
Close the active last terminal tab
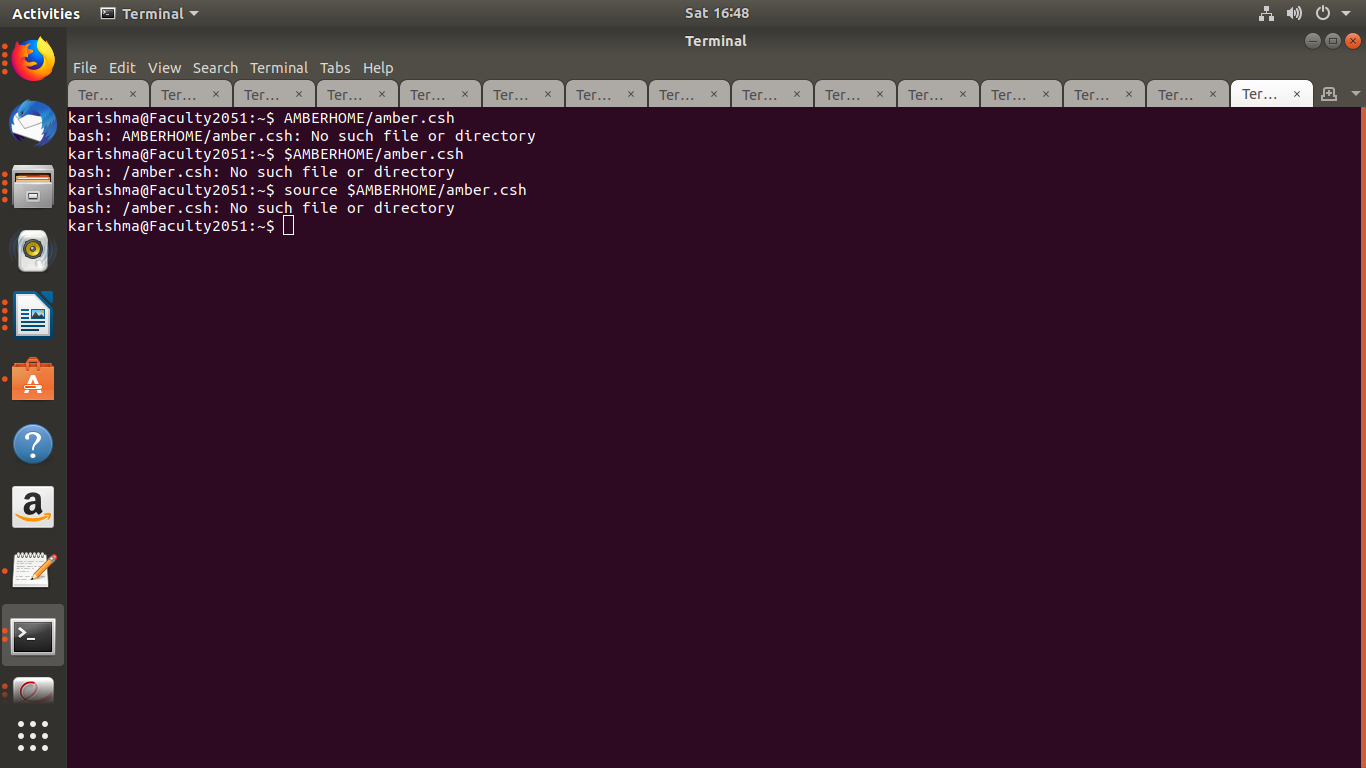[1297, 94]
